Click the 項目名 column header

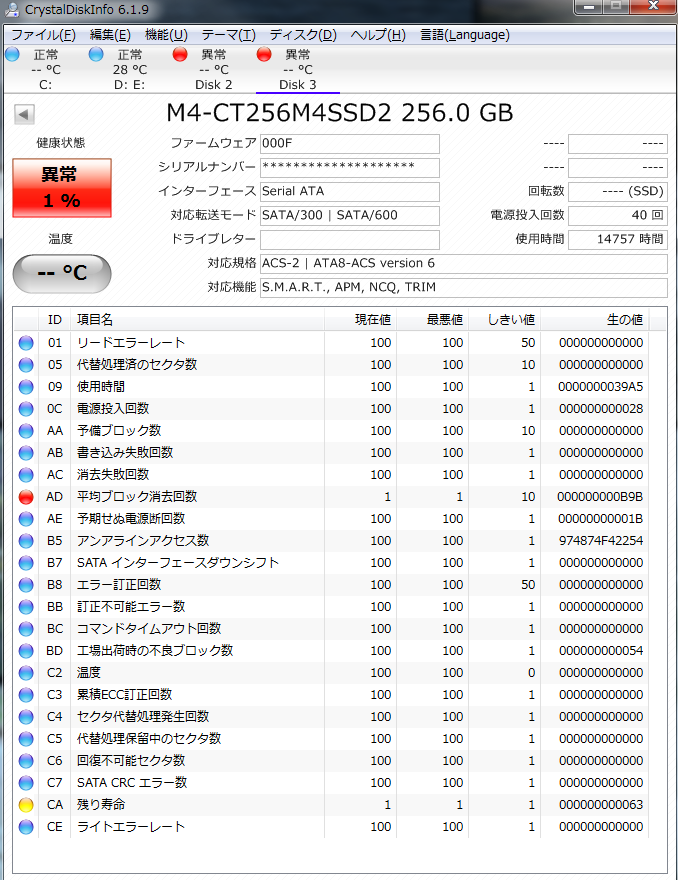tap(197, 320)
